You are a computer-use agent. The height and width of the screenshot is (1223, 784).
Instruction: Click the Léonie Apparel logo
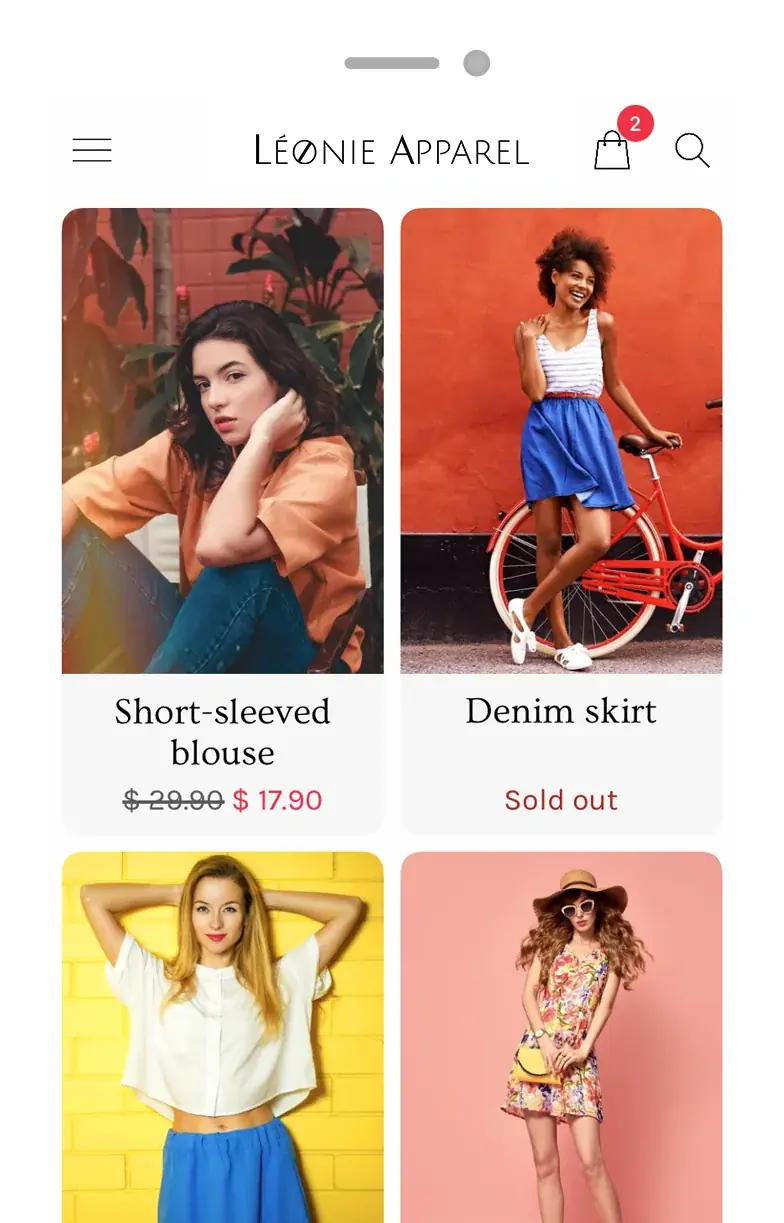pos(391,151)
